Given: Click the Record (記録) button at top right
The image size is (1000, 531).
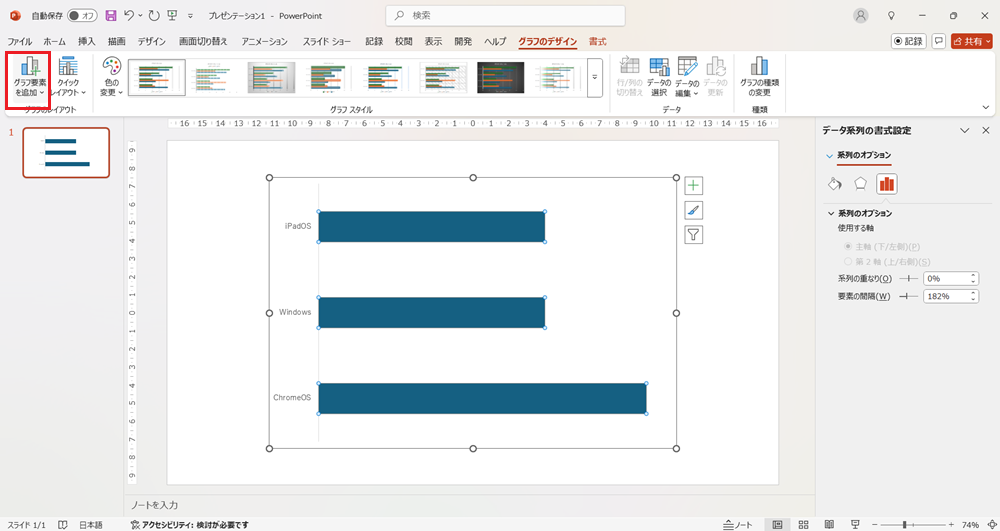Looking at the screenshot, I should (908, 41).
